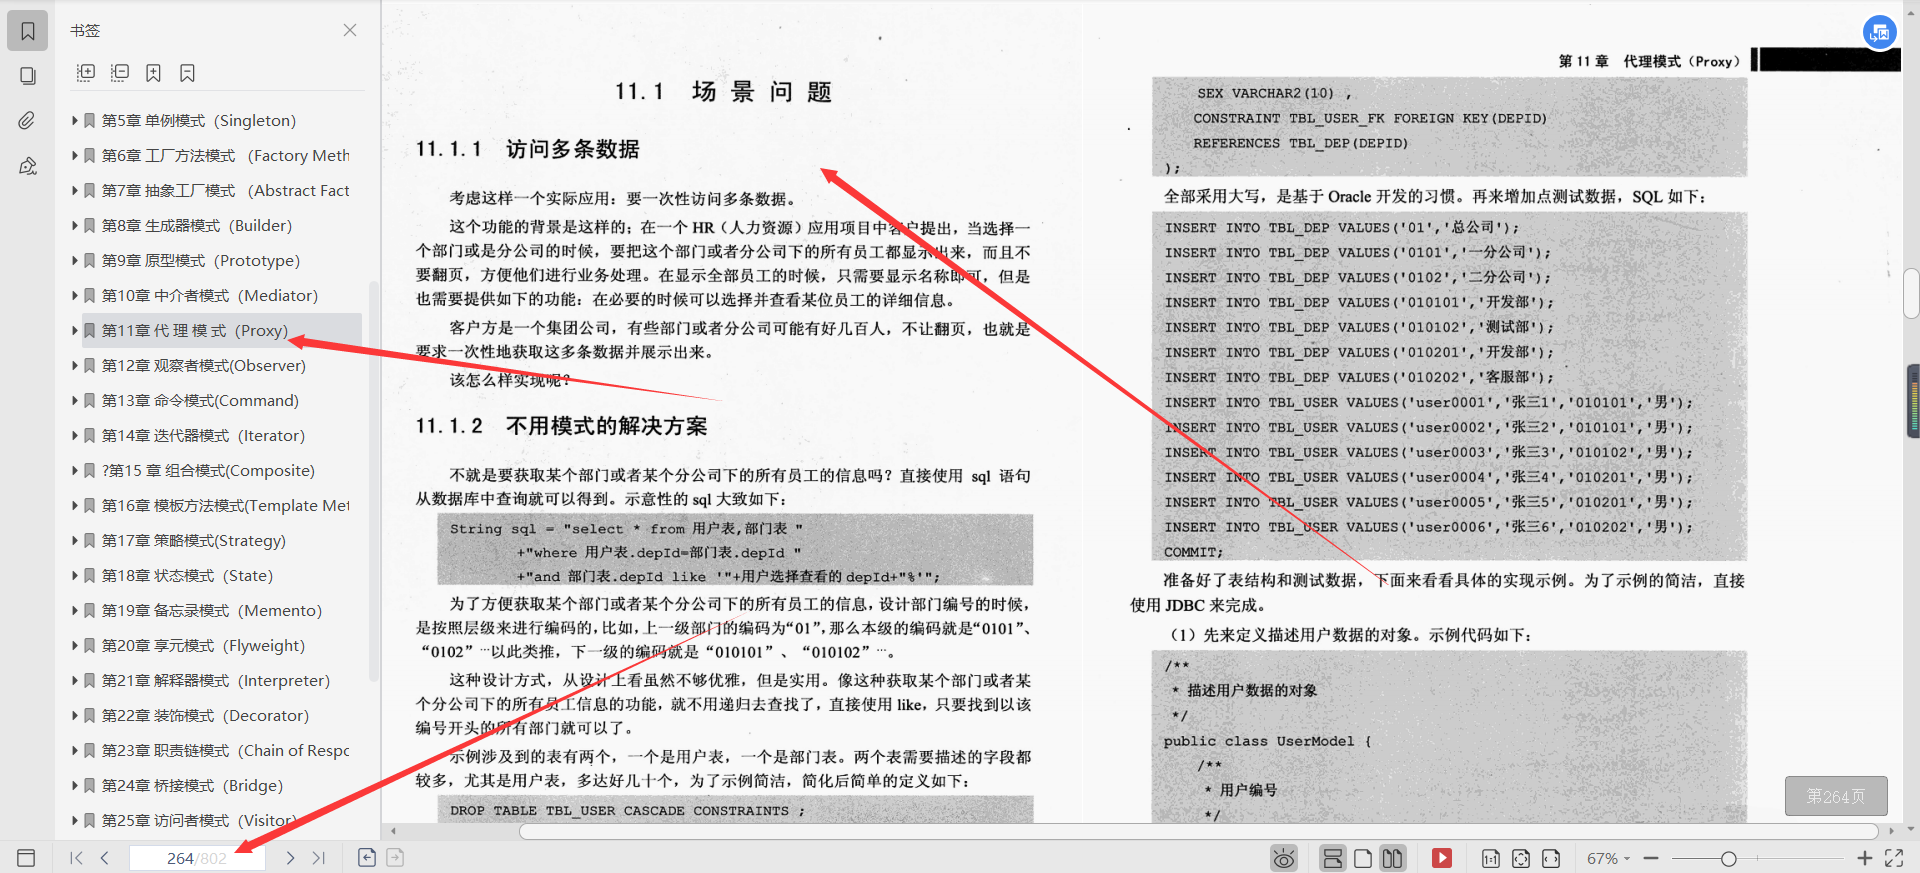Click the blue floating assistant icon top right
This screenshot has width=1920, height=873.
[1880, 32]
